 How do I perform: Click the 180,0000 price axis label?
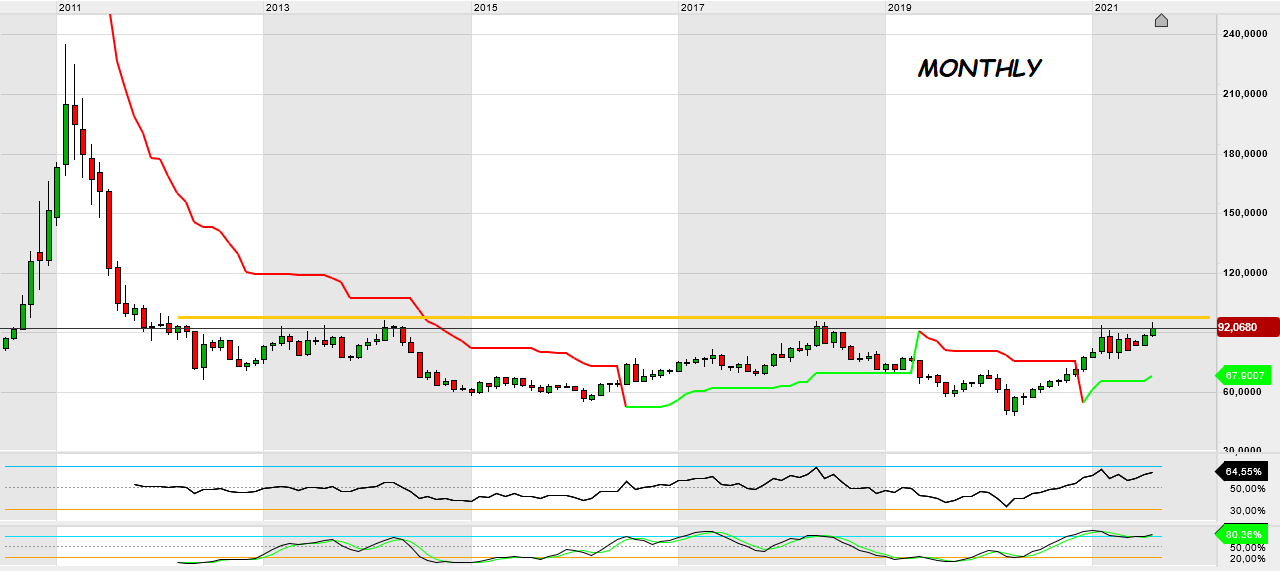coord(1246,154)
